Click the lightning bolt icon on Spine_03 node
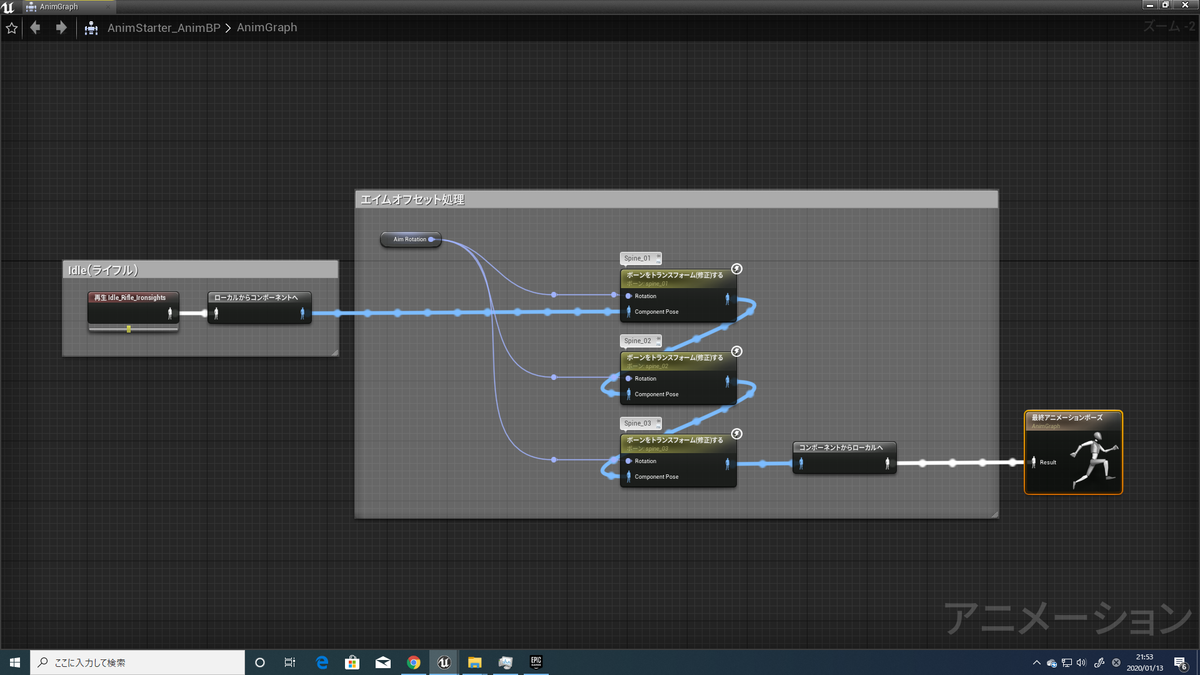 click(737, 433)
